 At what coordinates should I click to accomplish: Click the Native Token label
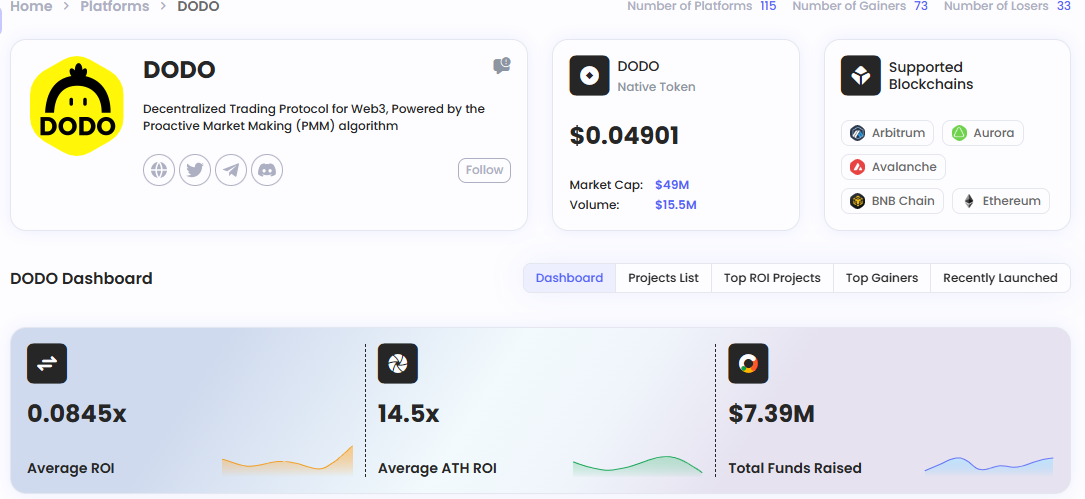pos(657,87)
